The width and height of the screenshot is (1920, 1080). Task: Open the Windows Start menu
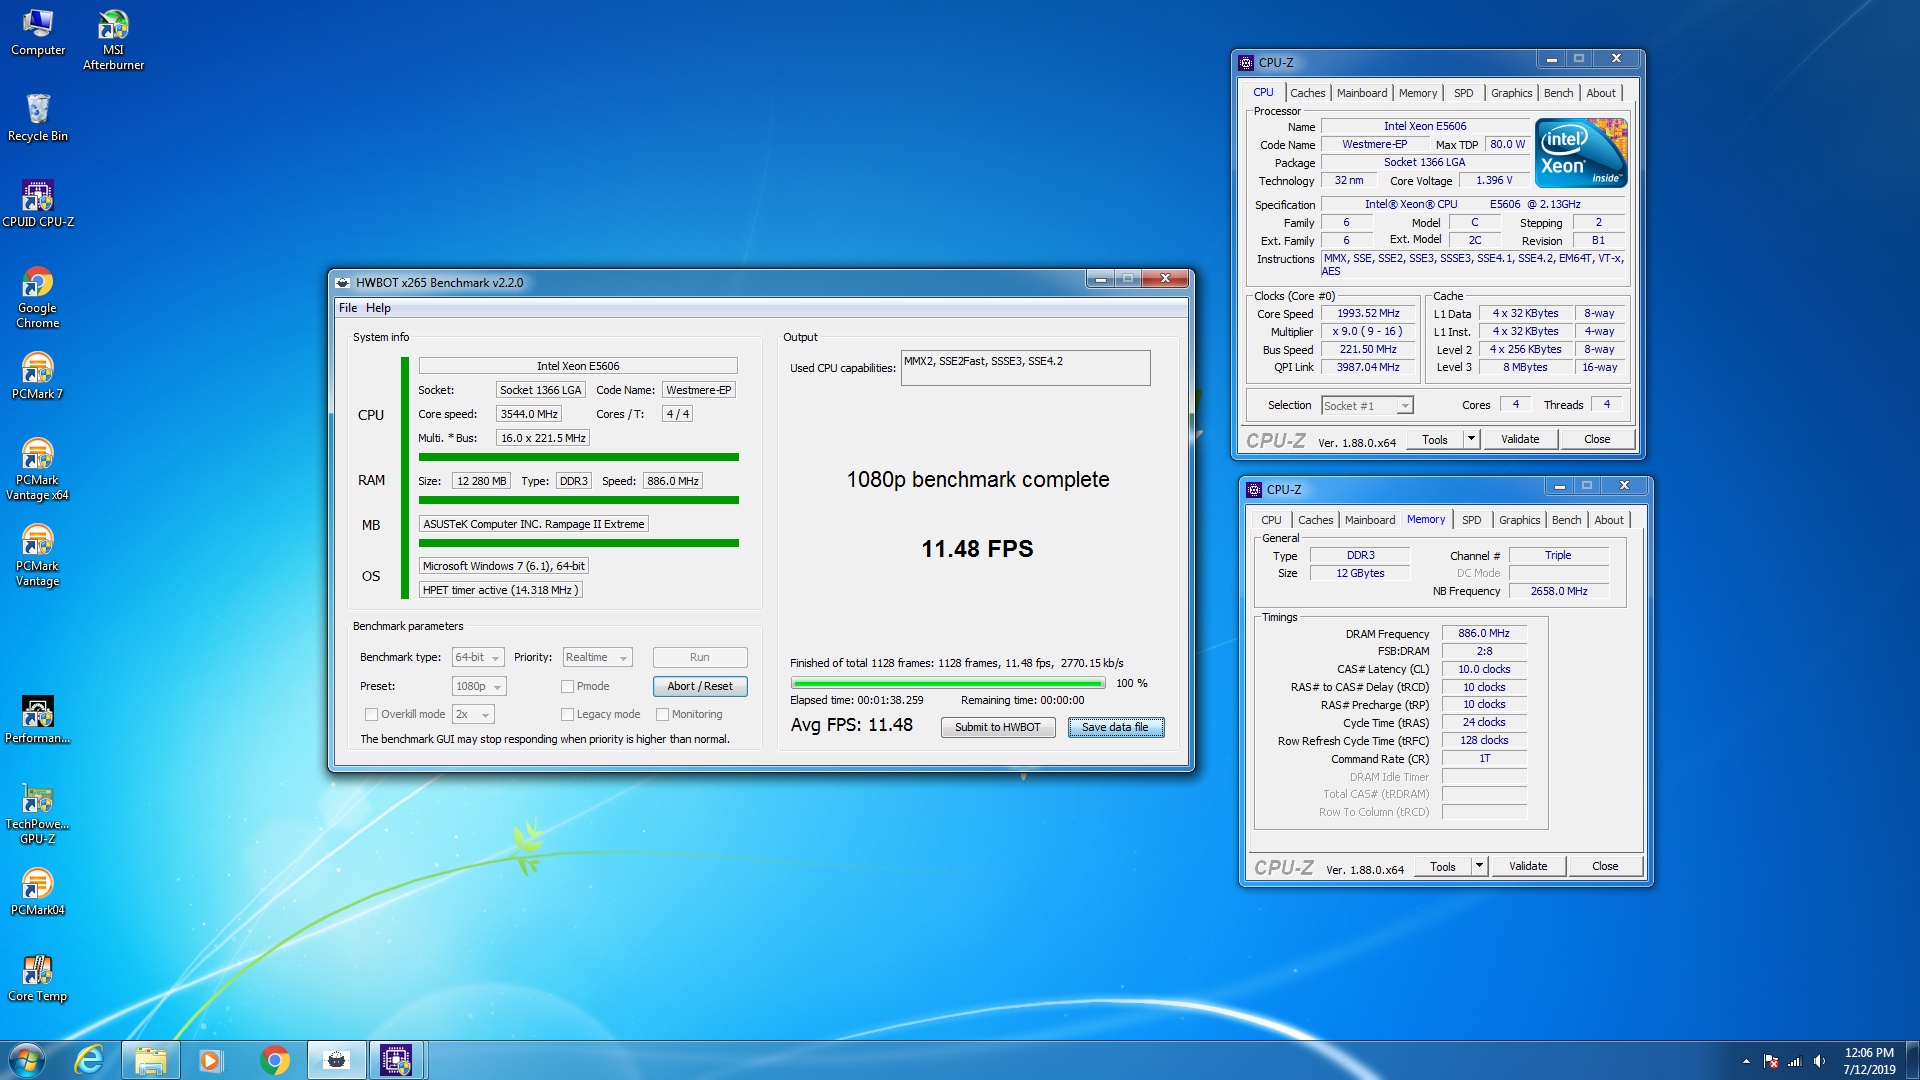pyautogui.click(x=27, y=1060)
